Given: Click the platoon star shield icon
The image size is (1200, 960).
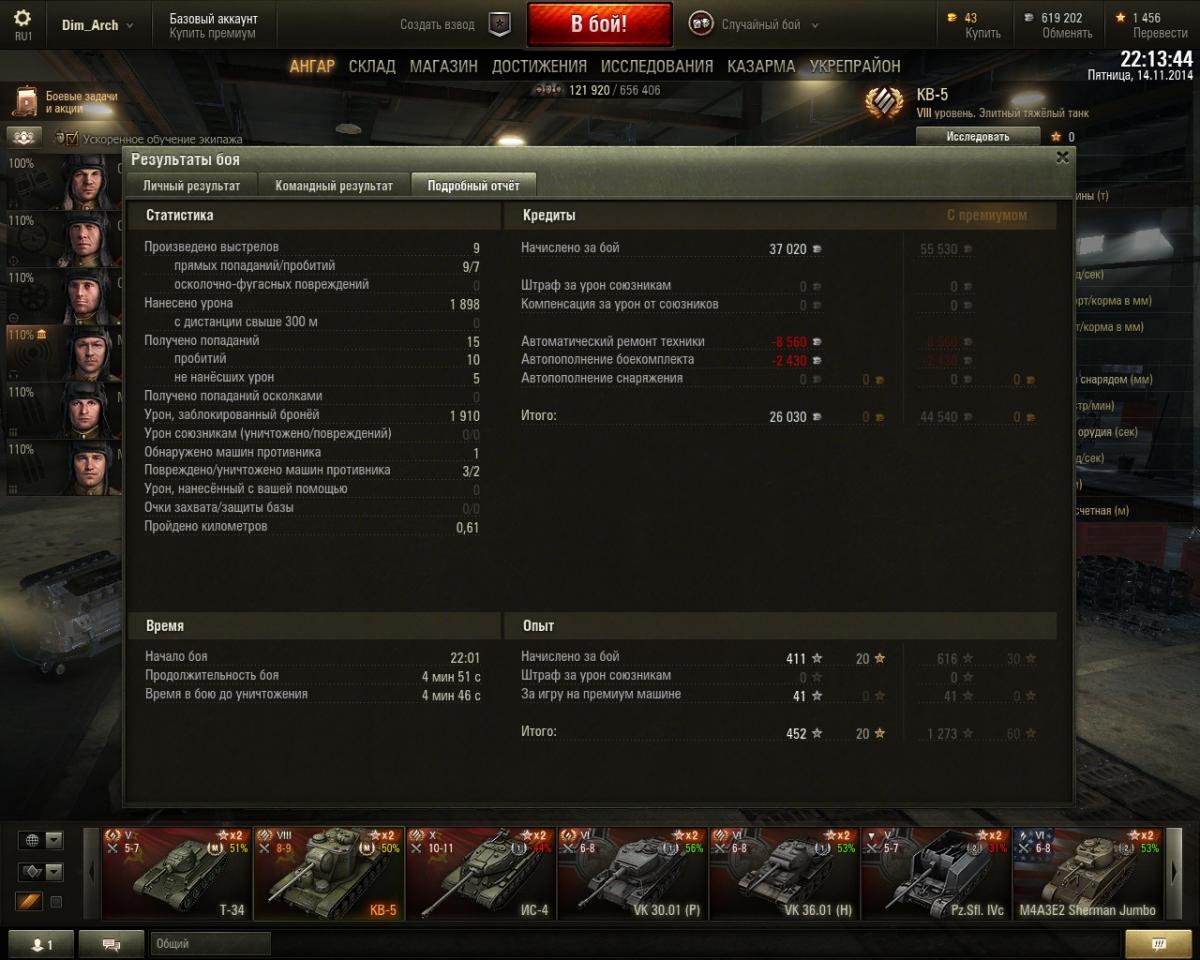Looking at the screenshot, I should click(x=499, y=25).
